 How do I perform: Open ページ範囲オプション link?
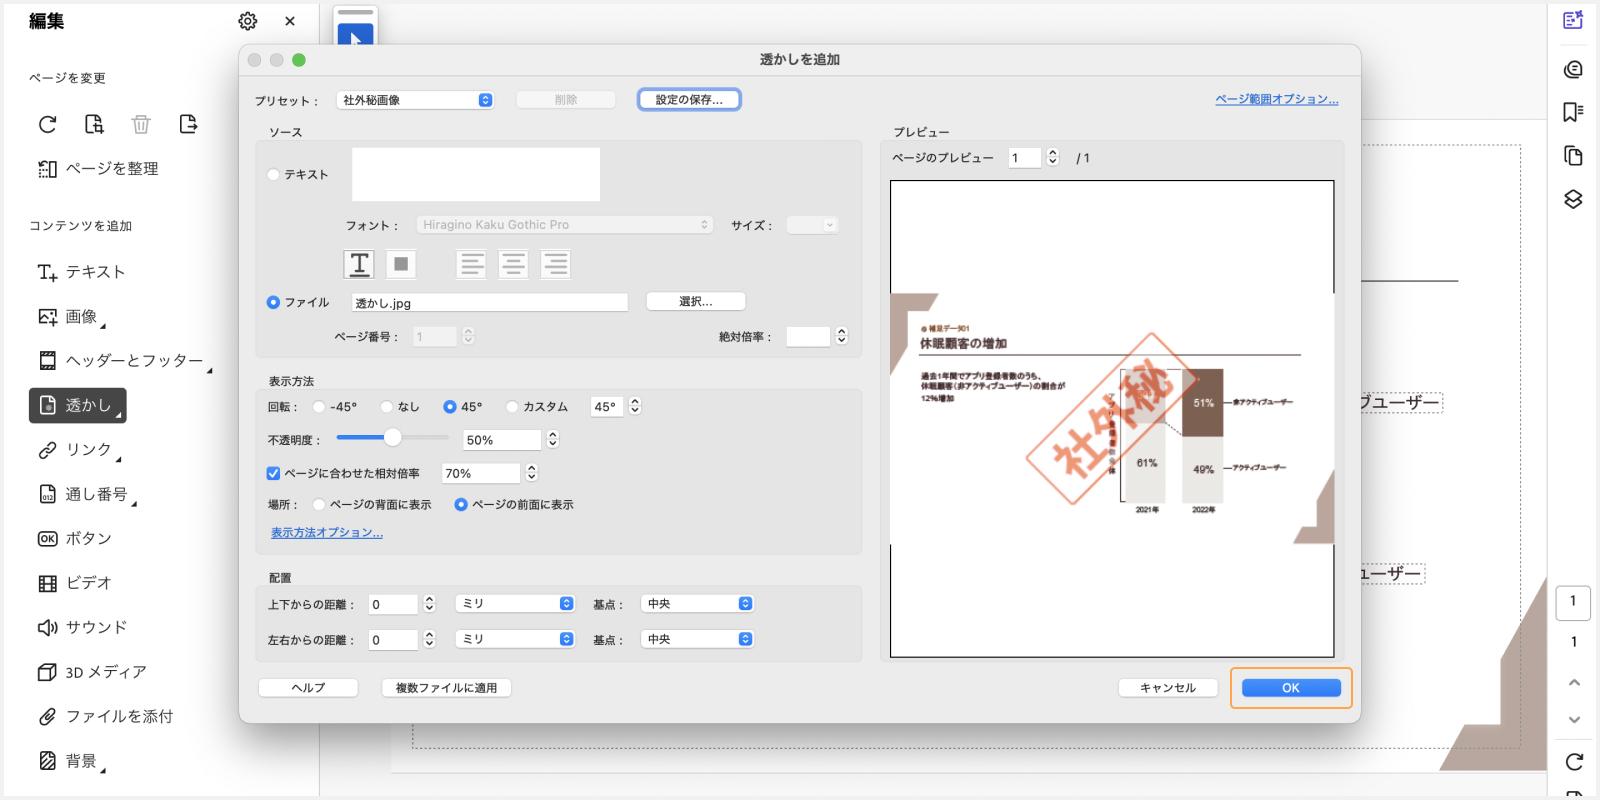tap(1276, 99)
